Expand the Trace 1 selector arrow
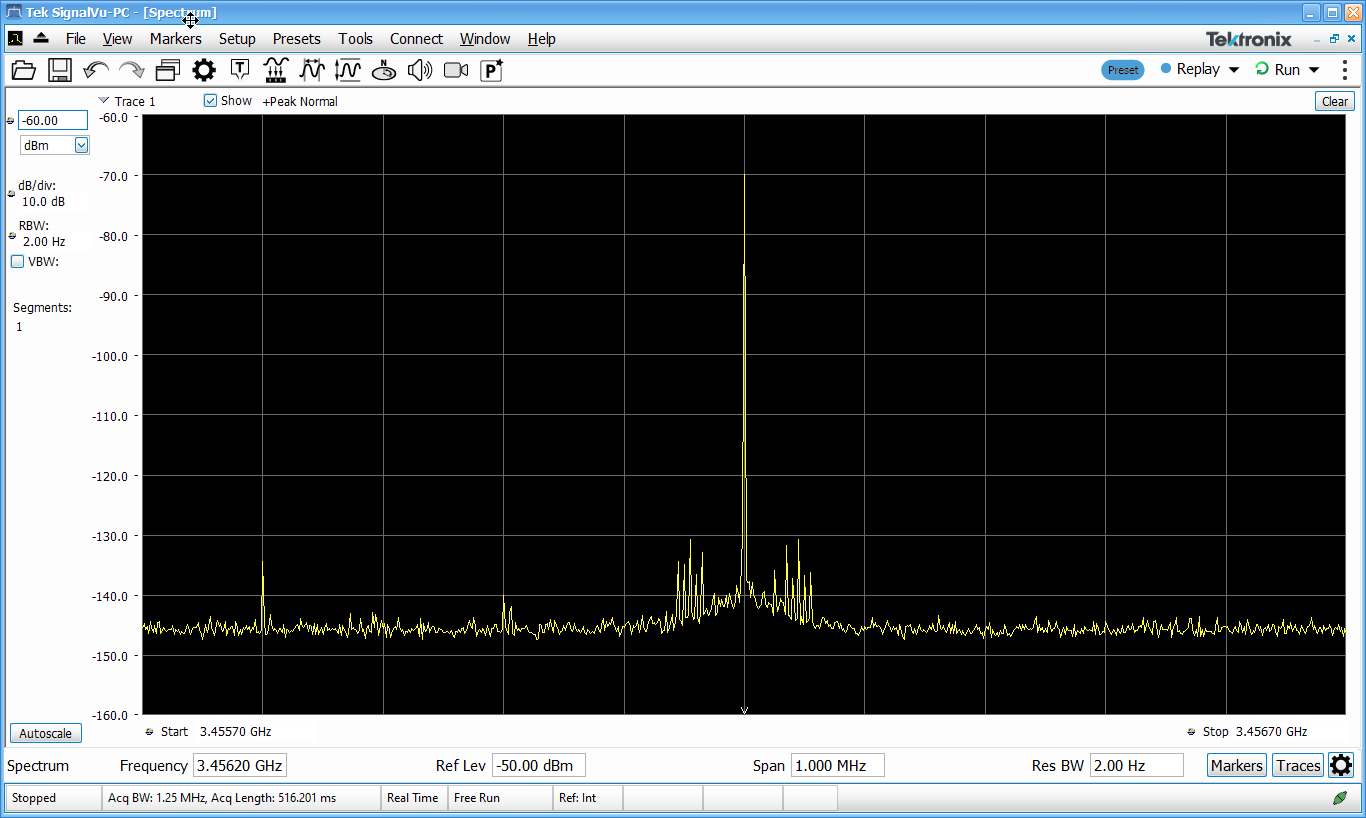 (103, 100)
